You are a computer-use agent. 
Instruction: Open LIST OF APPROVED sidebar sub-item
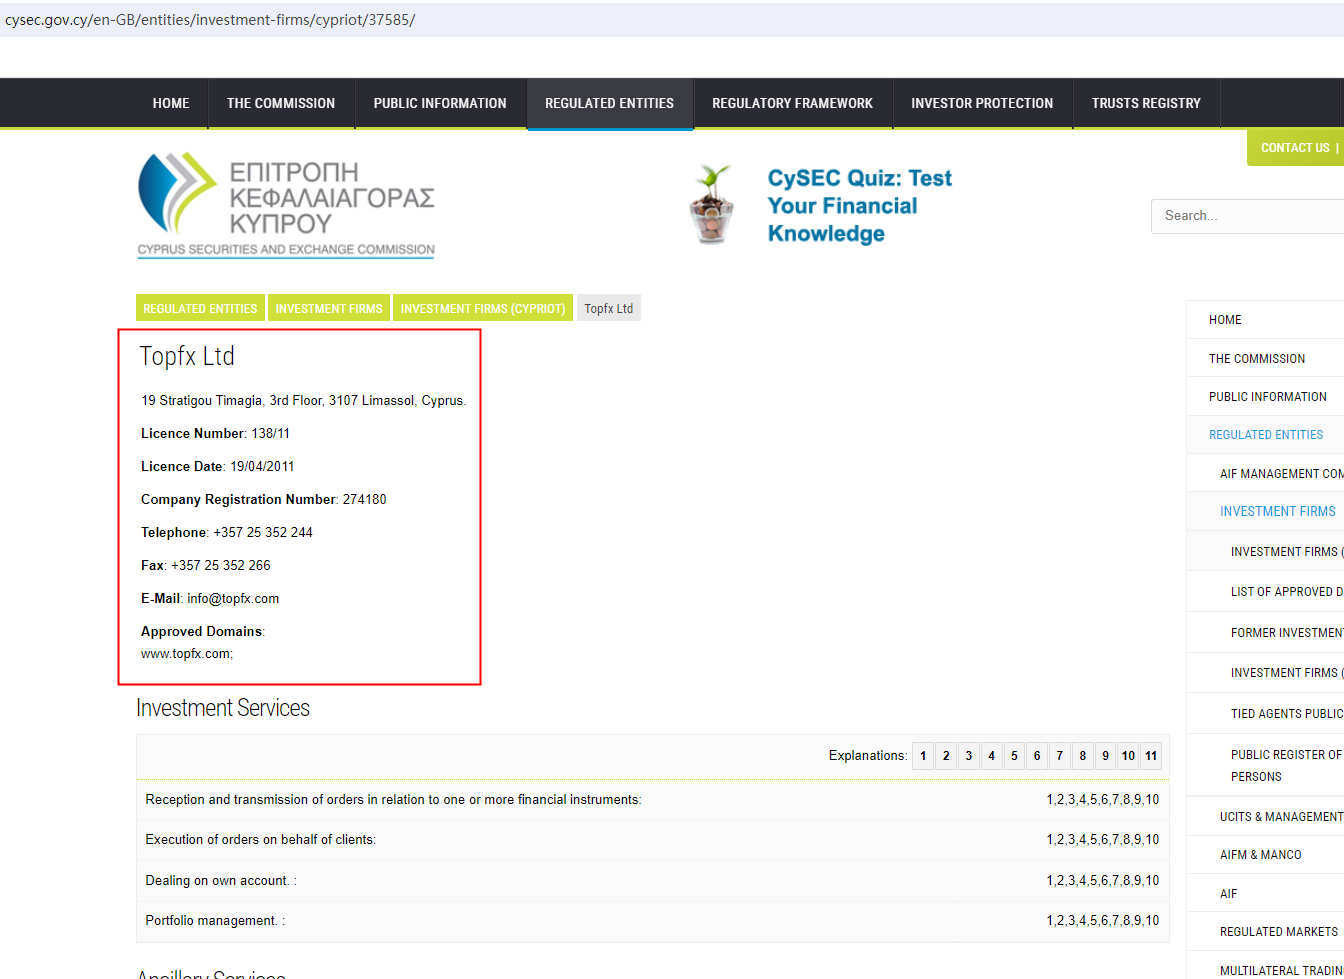pos(1266,592)
